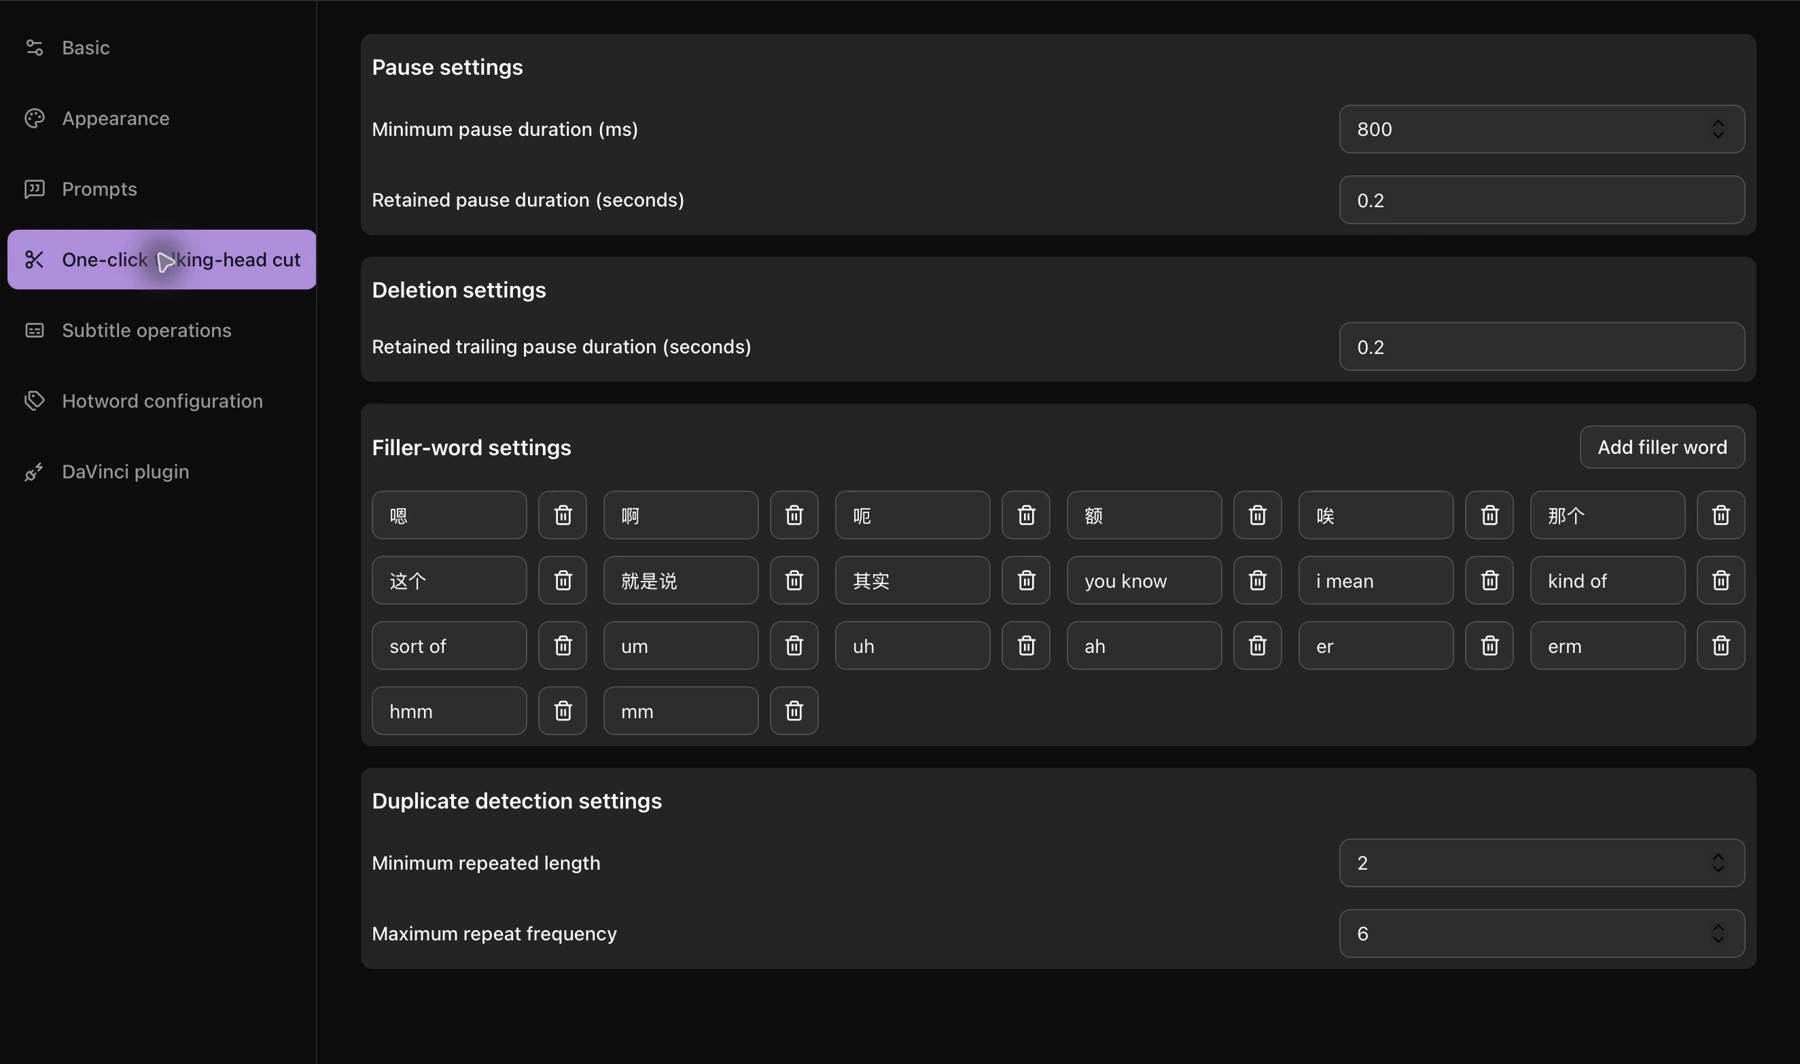The height and width of the screenshot is (1064, 1800).
Task: Click the Duplicate detection settings heading
Action: pos(517,801)
